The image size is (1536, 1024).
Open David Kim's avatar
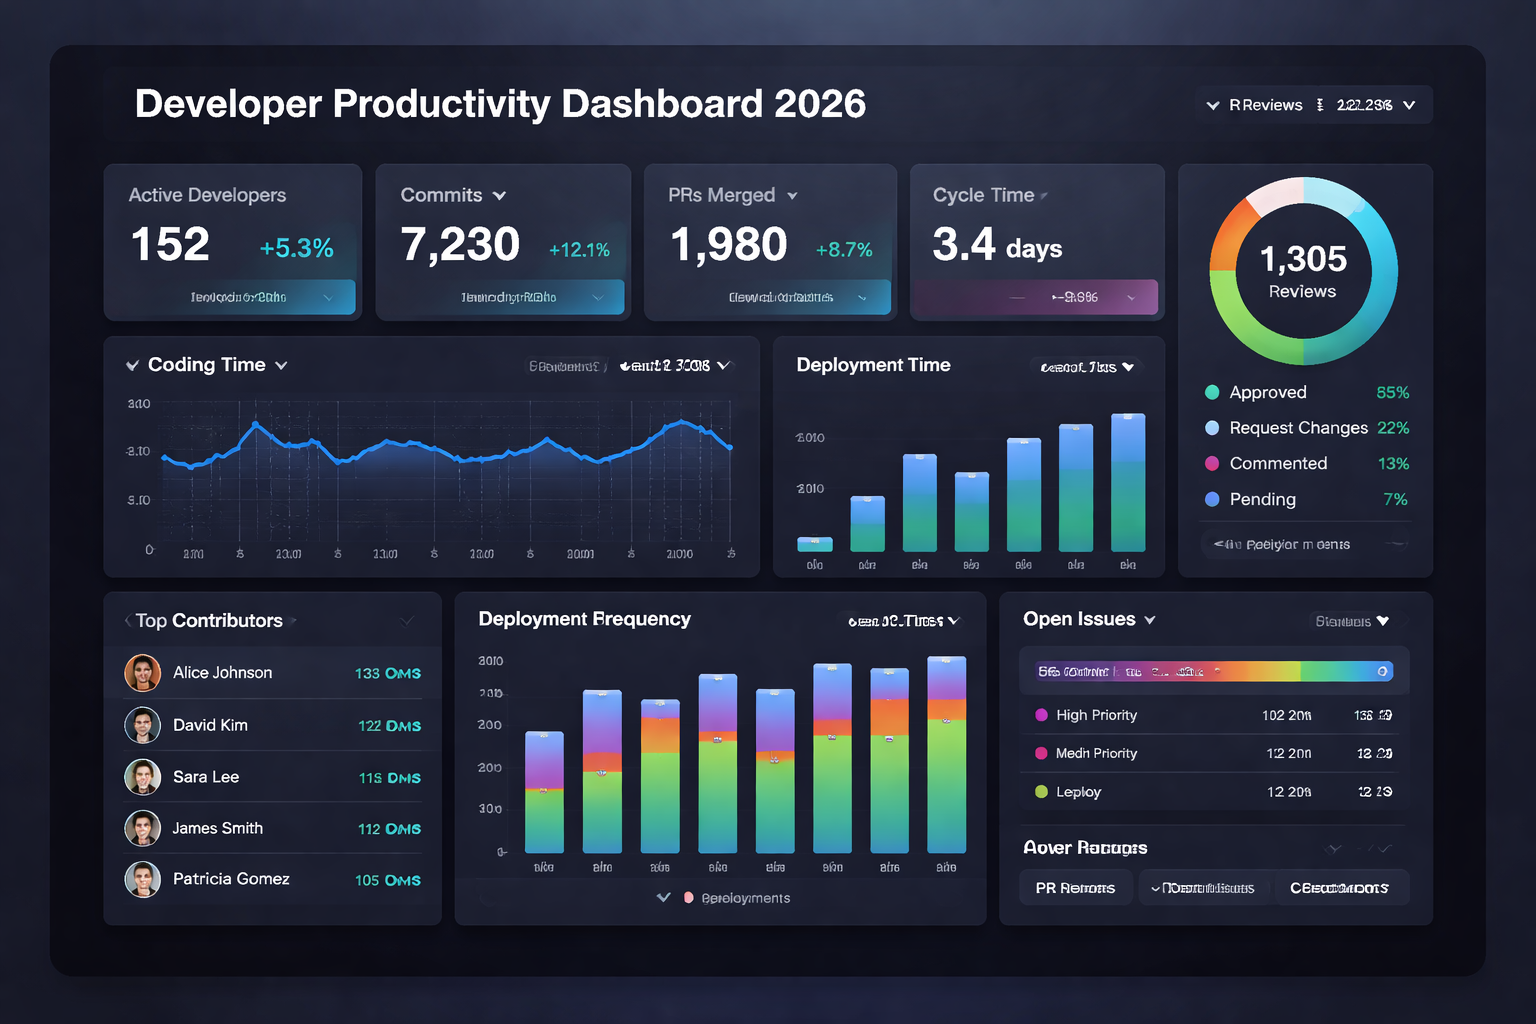pos(143,725)
